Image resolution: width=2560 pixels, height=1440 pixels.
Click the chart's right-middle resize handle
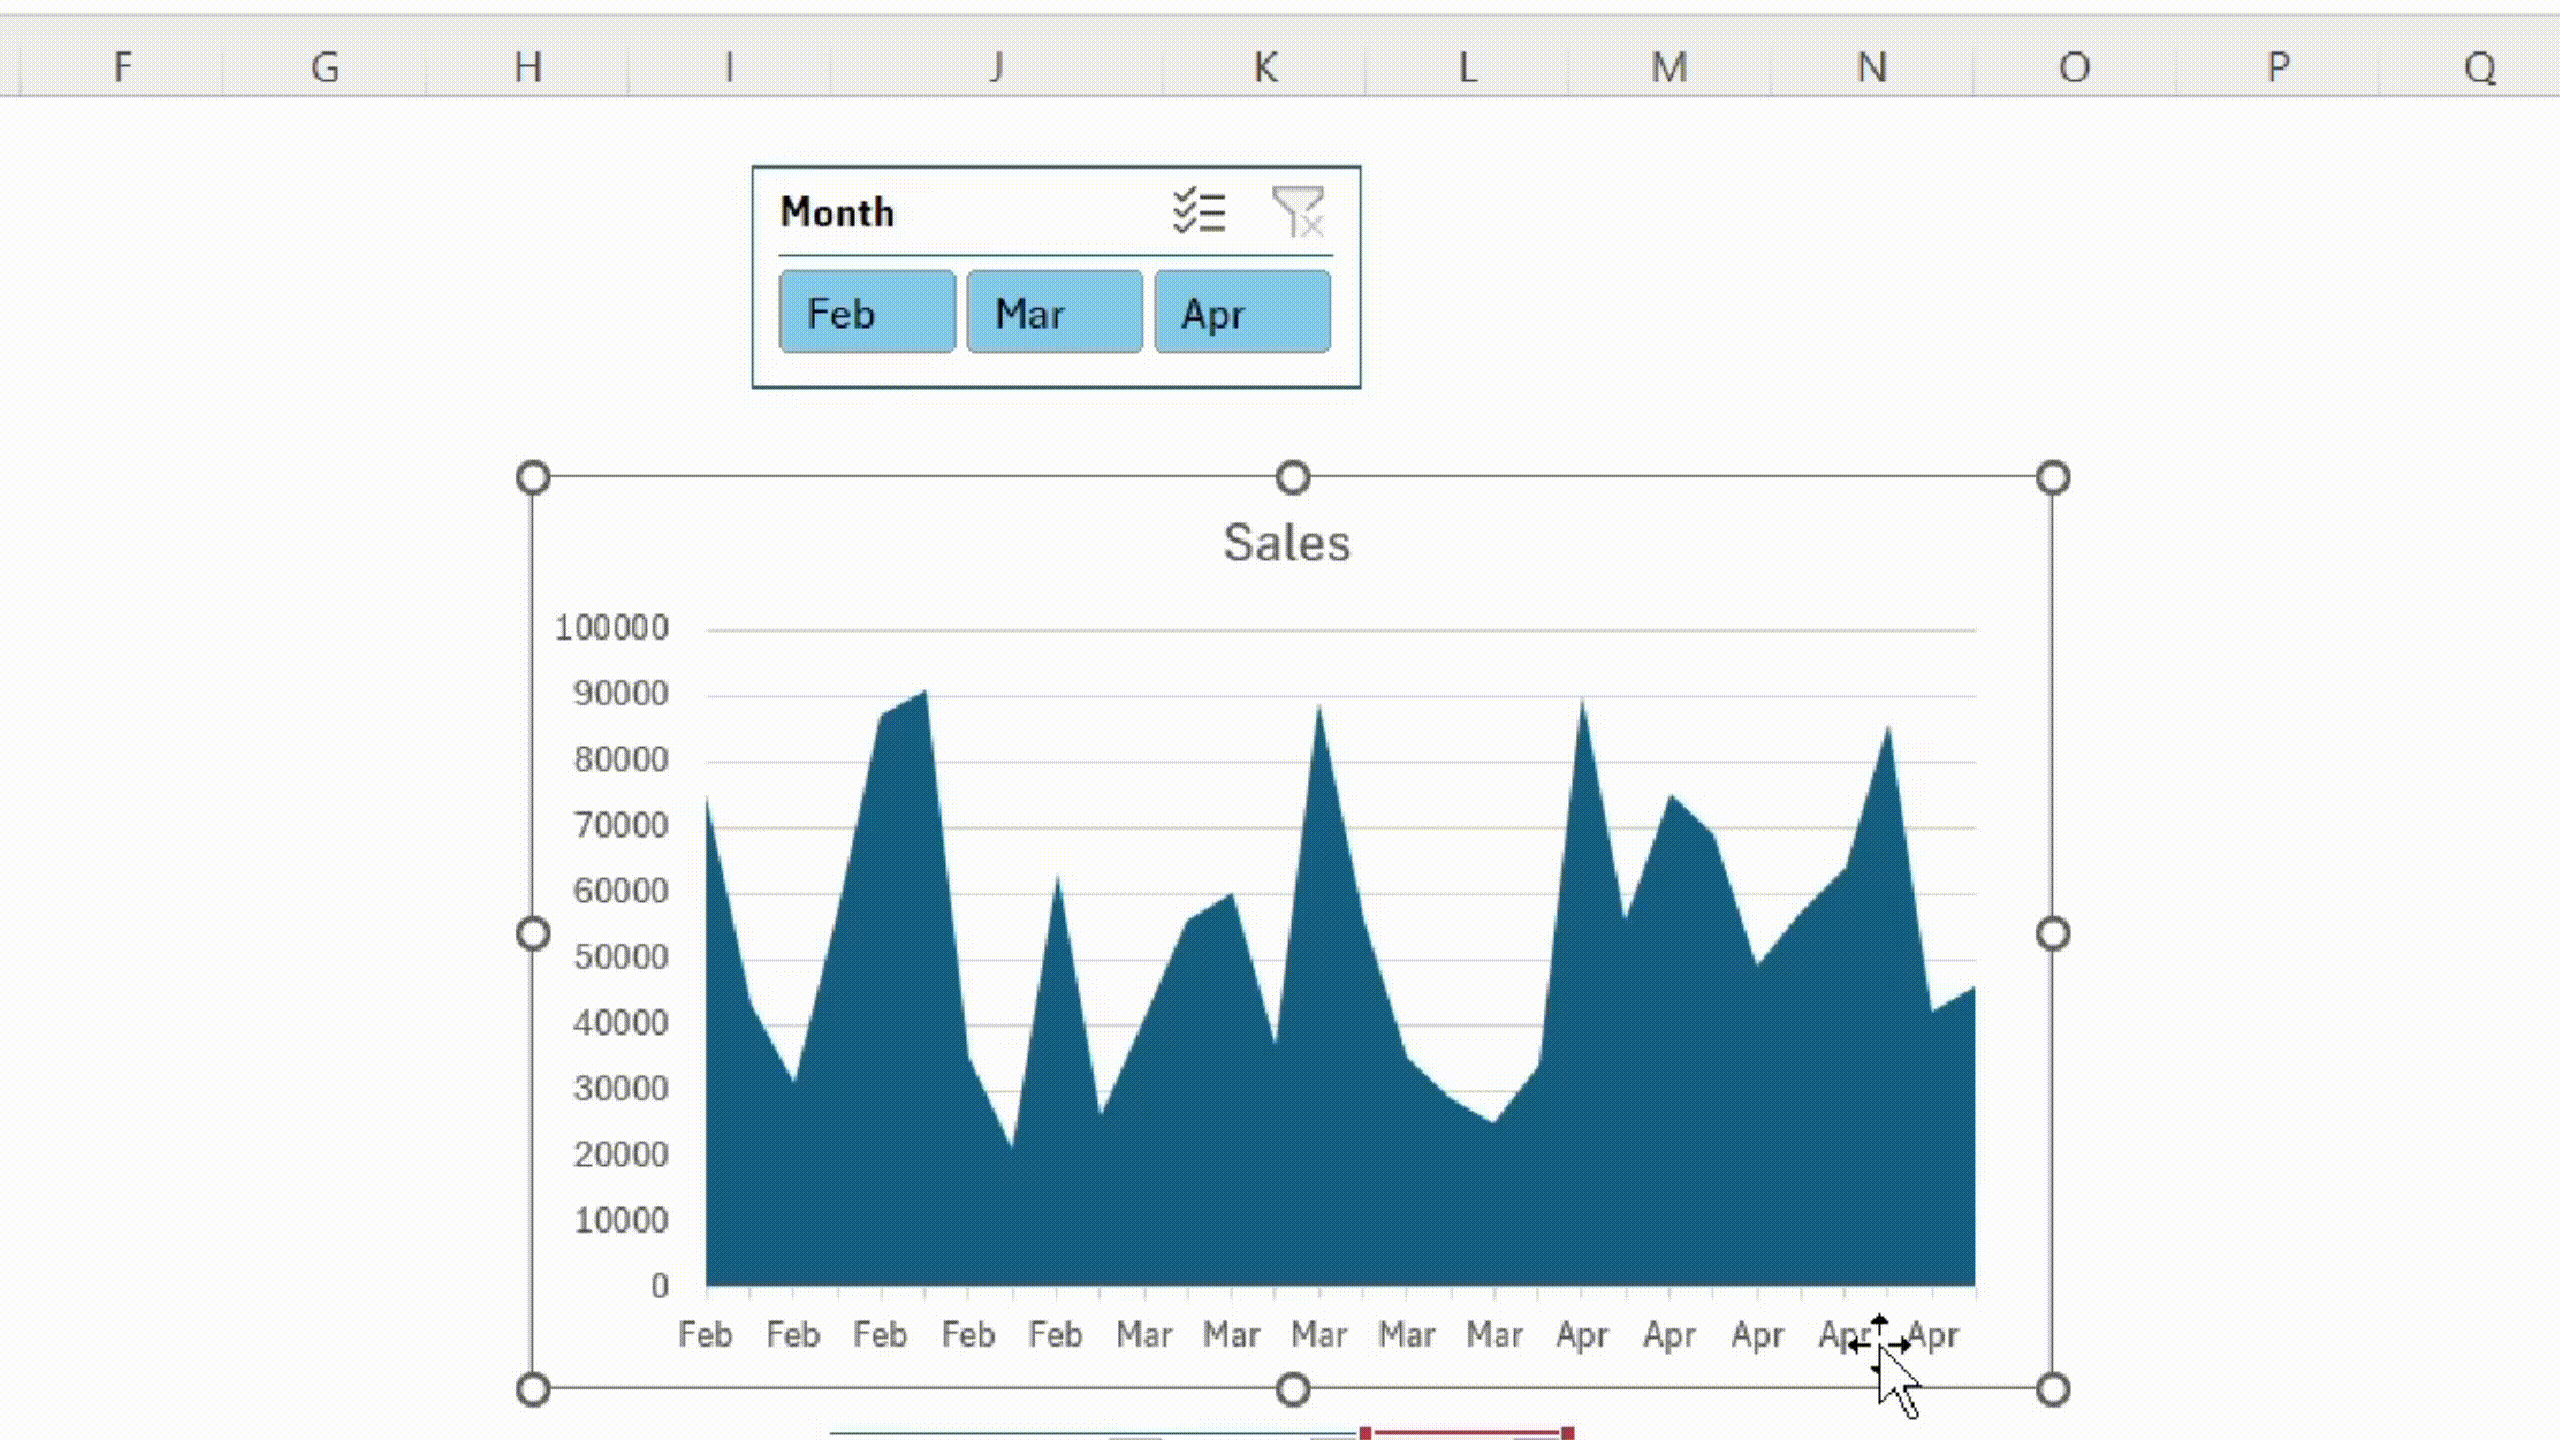click(2053, 934)
